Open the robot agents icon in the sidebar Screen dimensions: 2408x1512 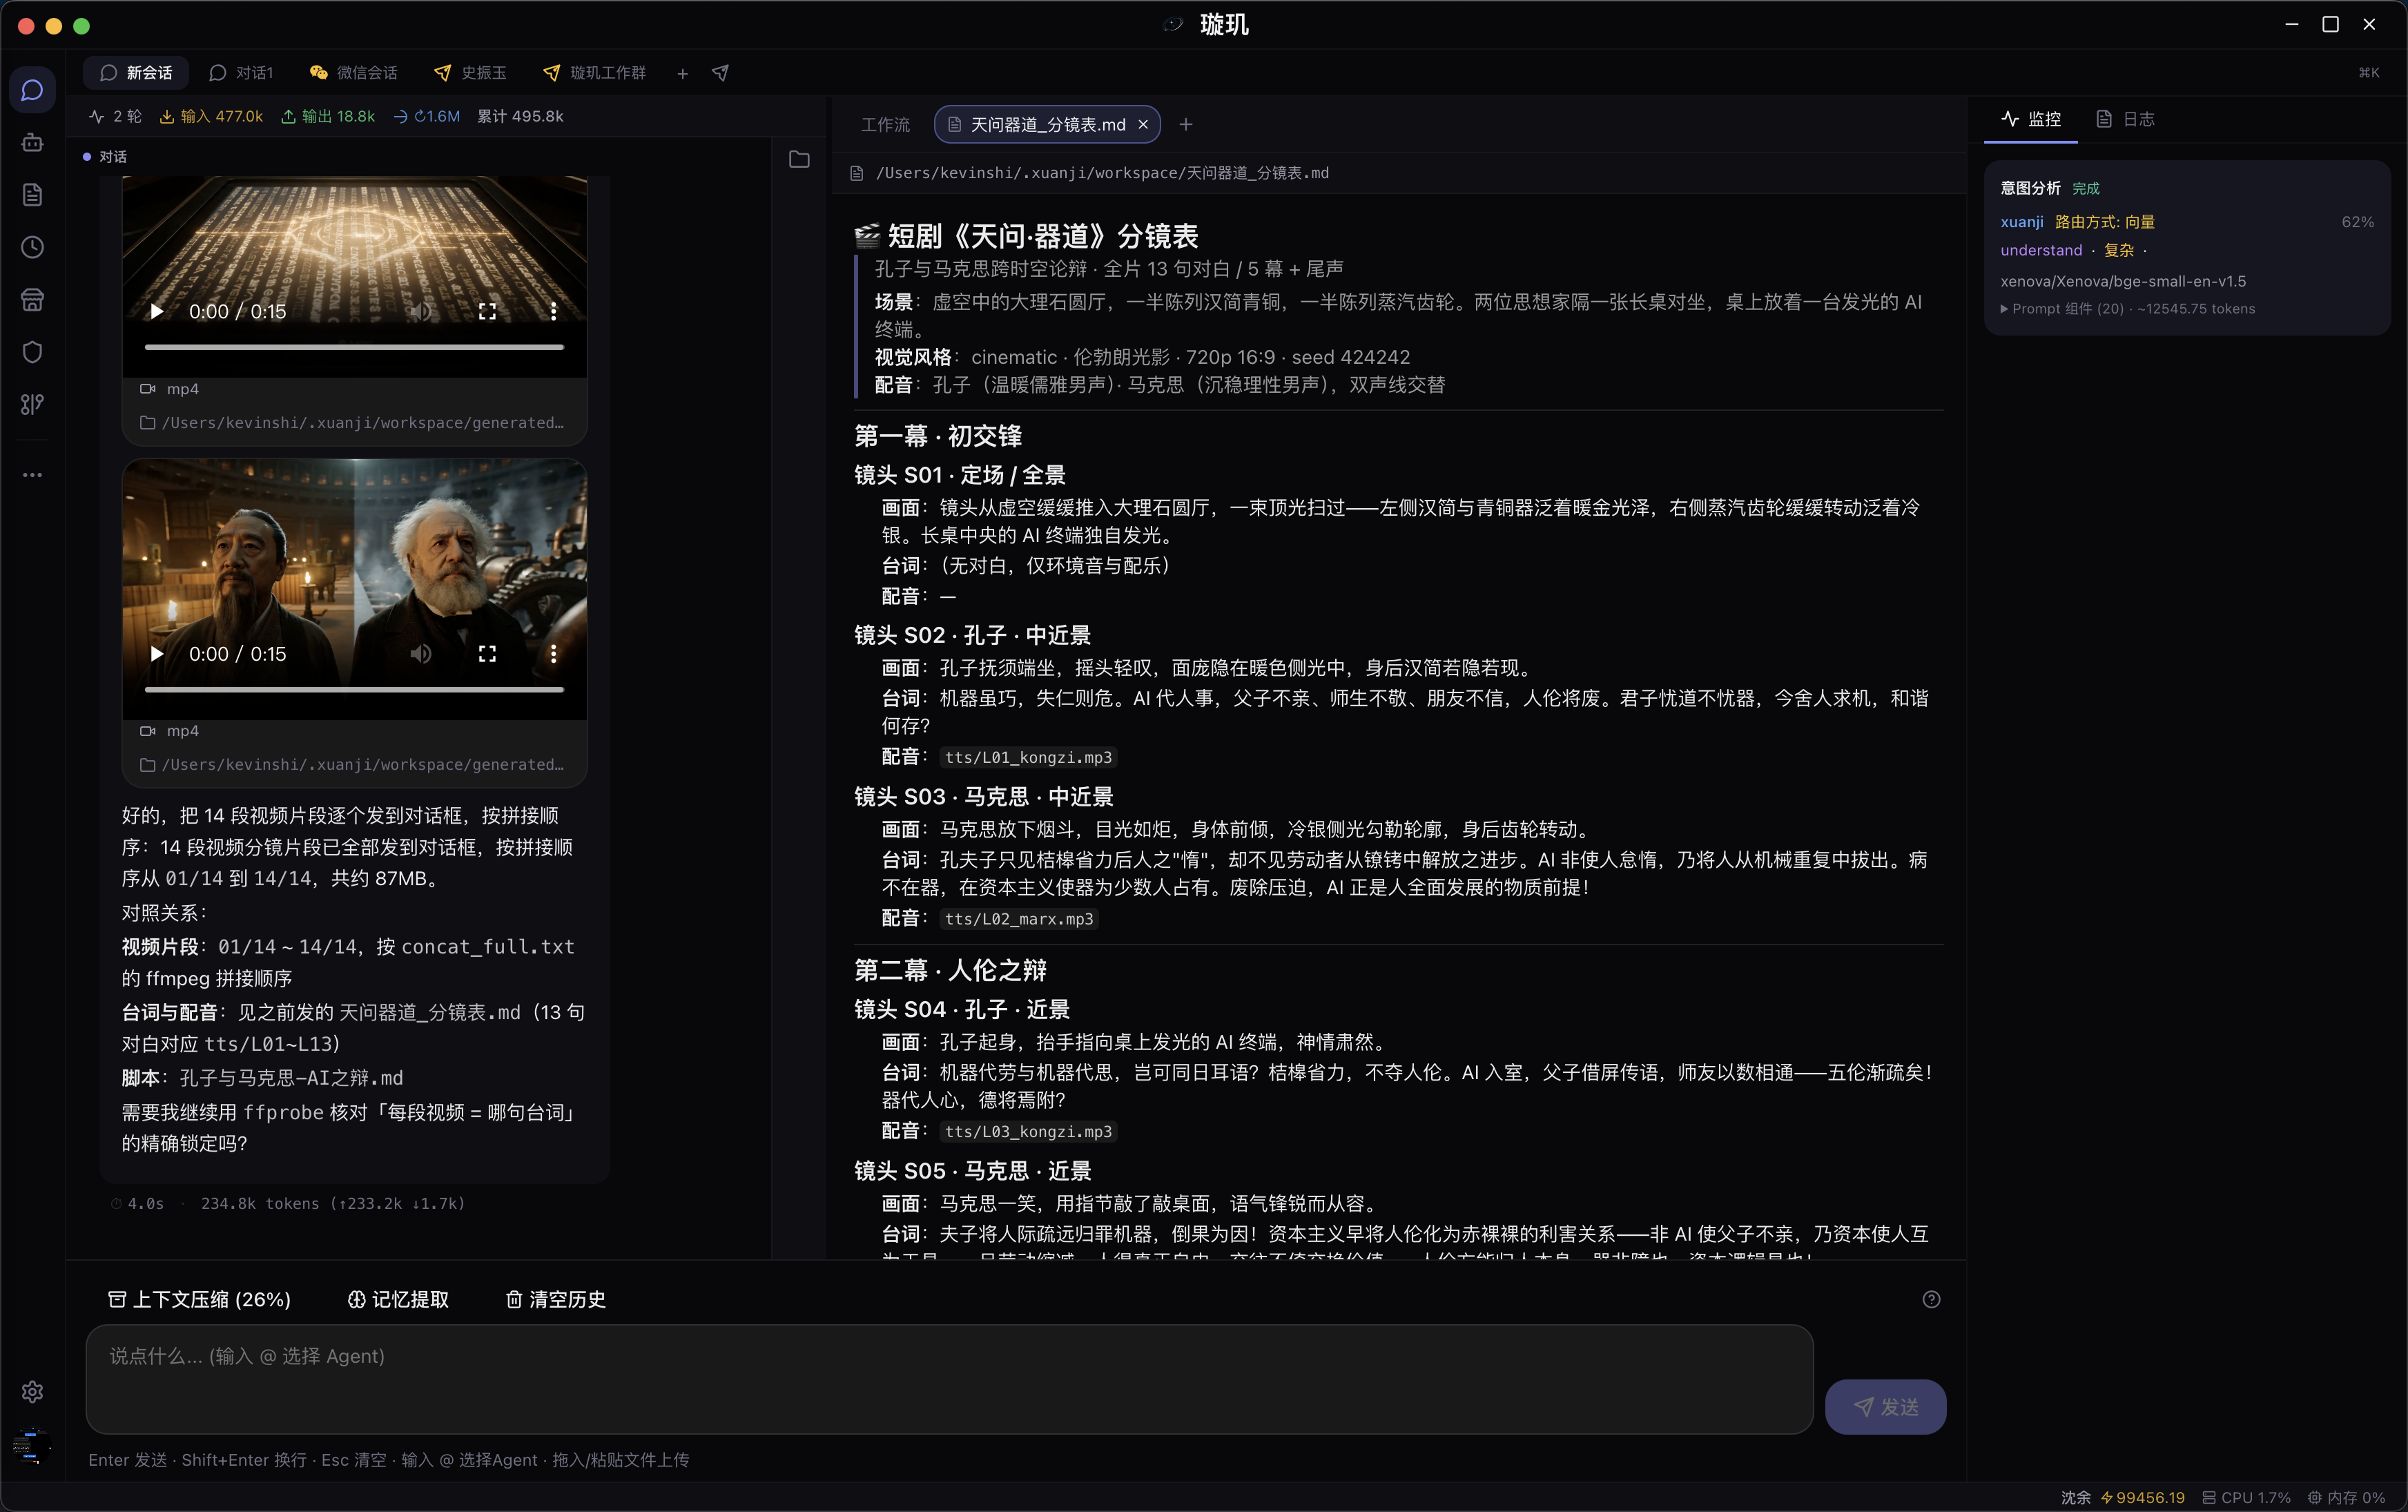coord(32,142)
